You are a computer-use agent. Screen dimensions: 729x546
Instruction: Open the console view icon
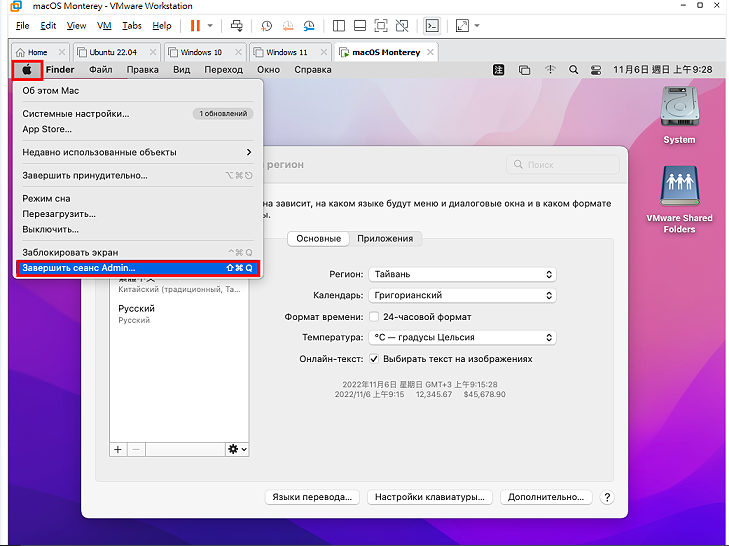click(432, 26)
